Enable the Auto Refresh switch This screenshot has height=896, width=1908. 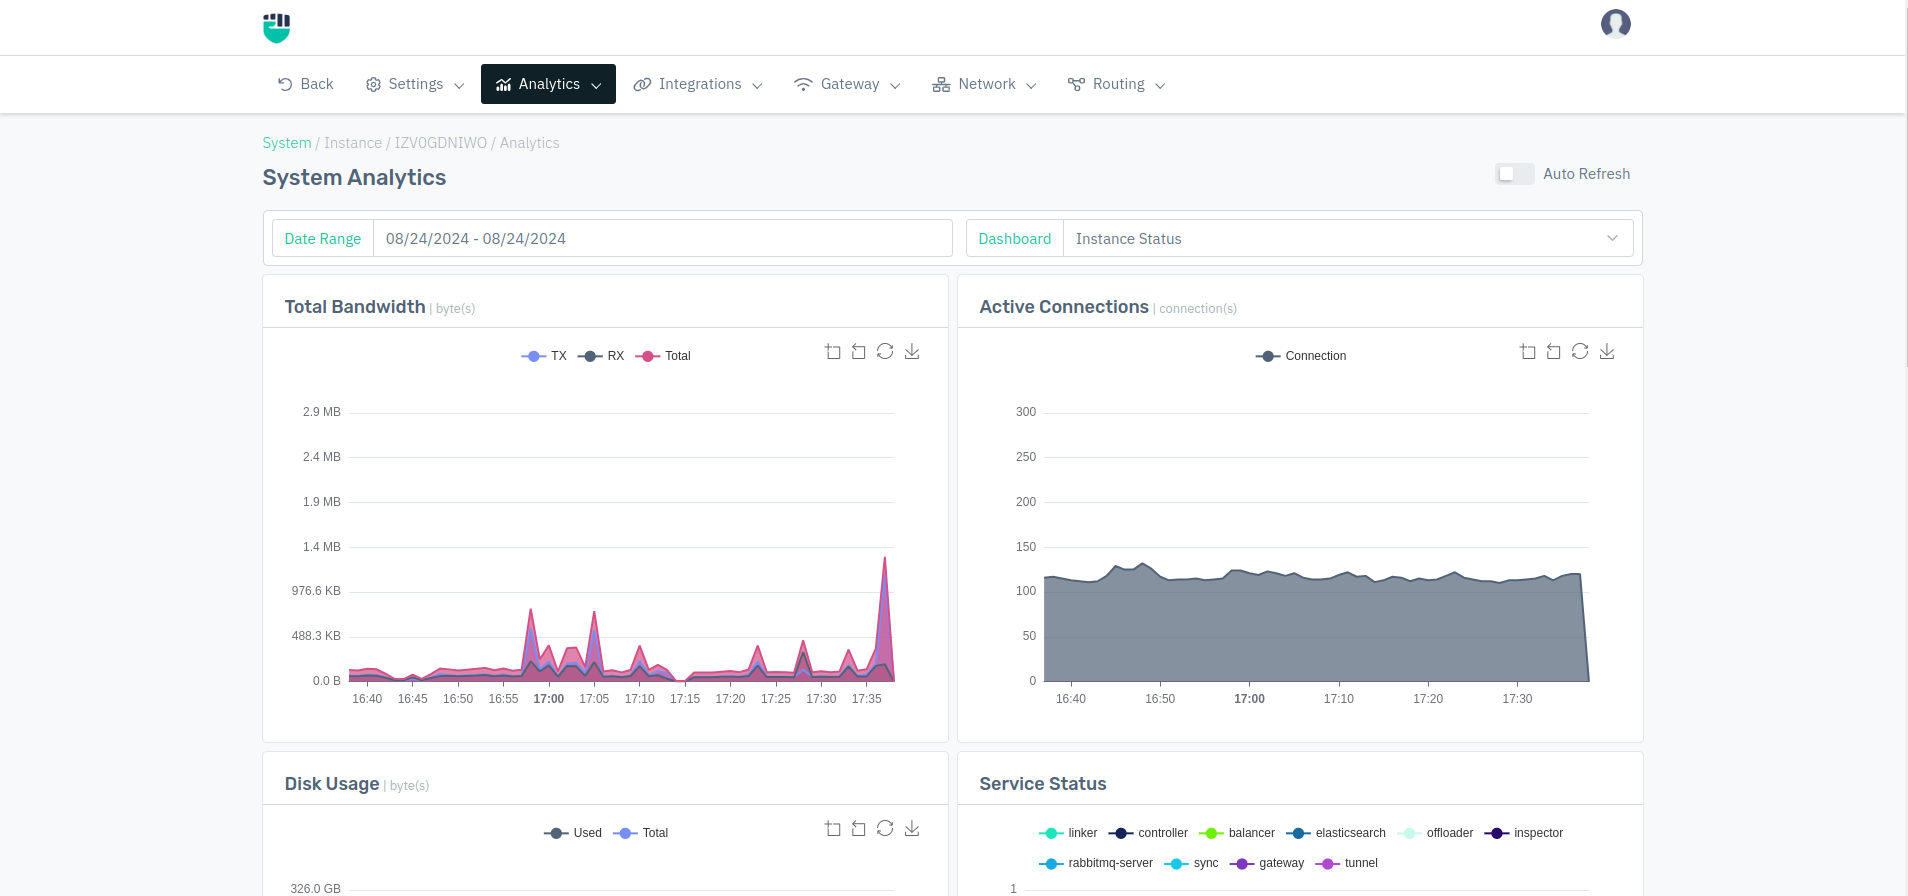(x=1514, y=174)
